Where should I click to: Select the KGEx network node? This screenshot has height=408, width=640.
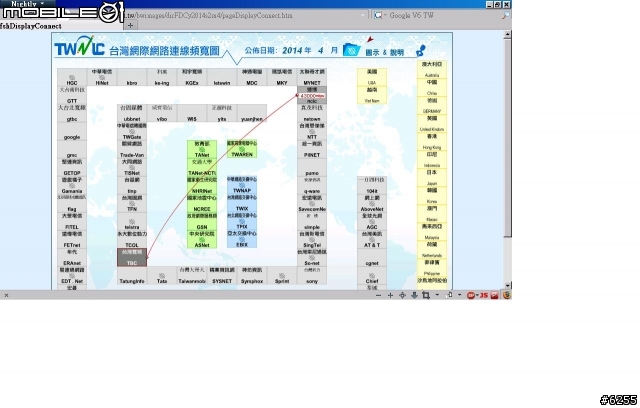(x=192, y=77)
